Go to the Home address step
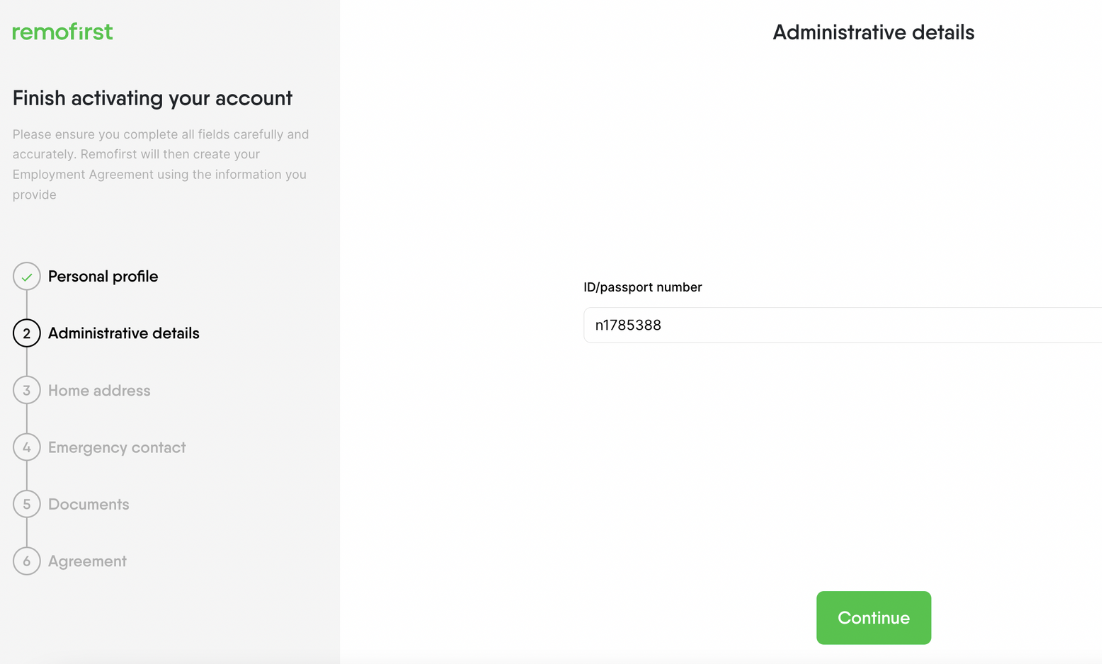This screenshot has width=1102, height=664. [x=99, y=390]
